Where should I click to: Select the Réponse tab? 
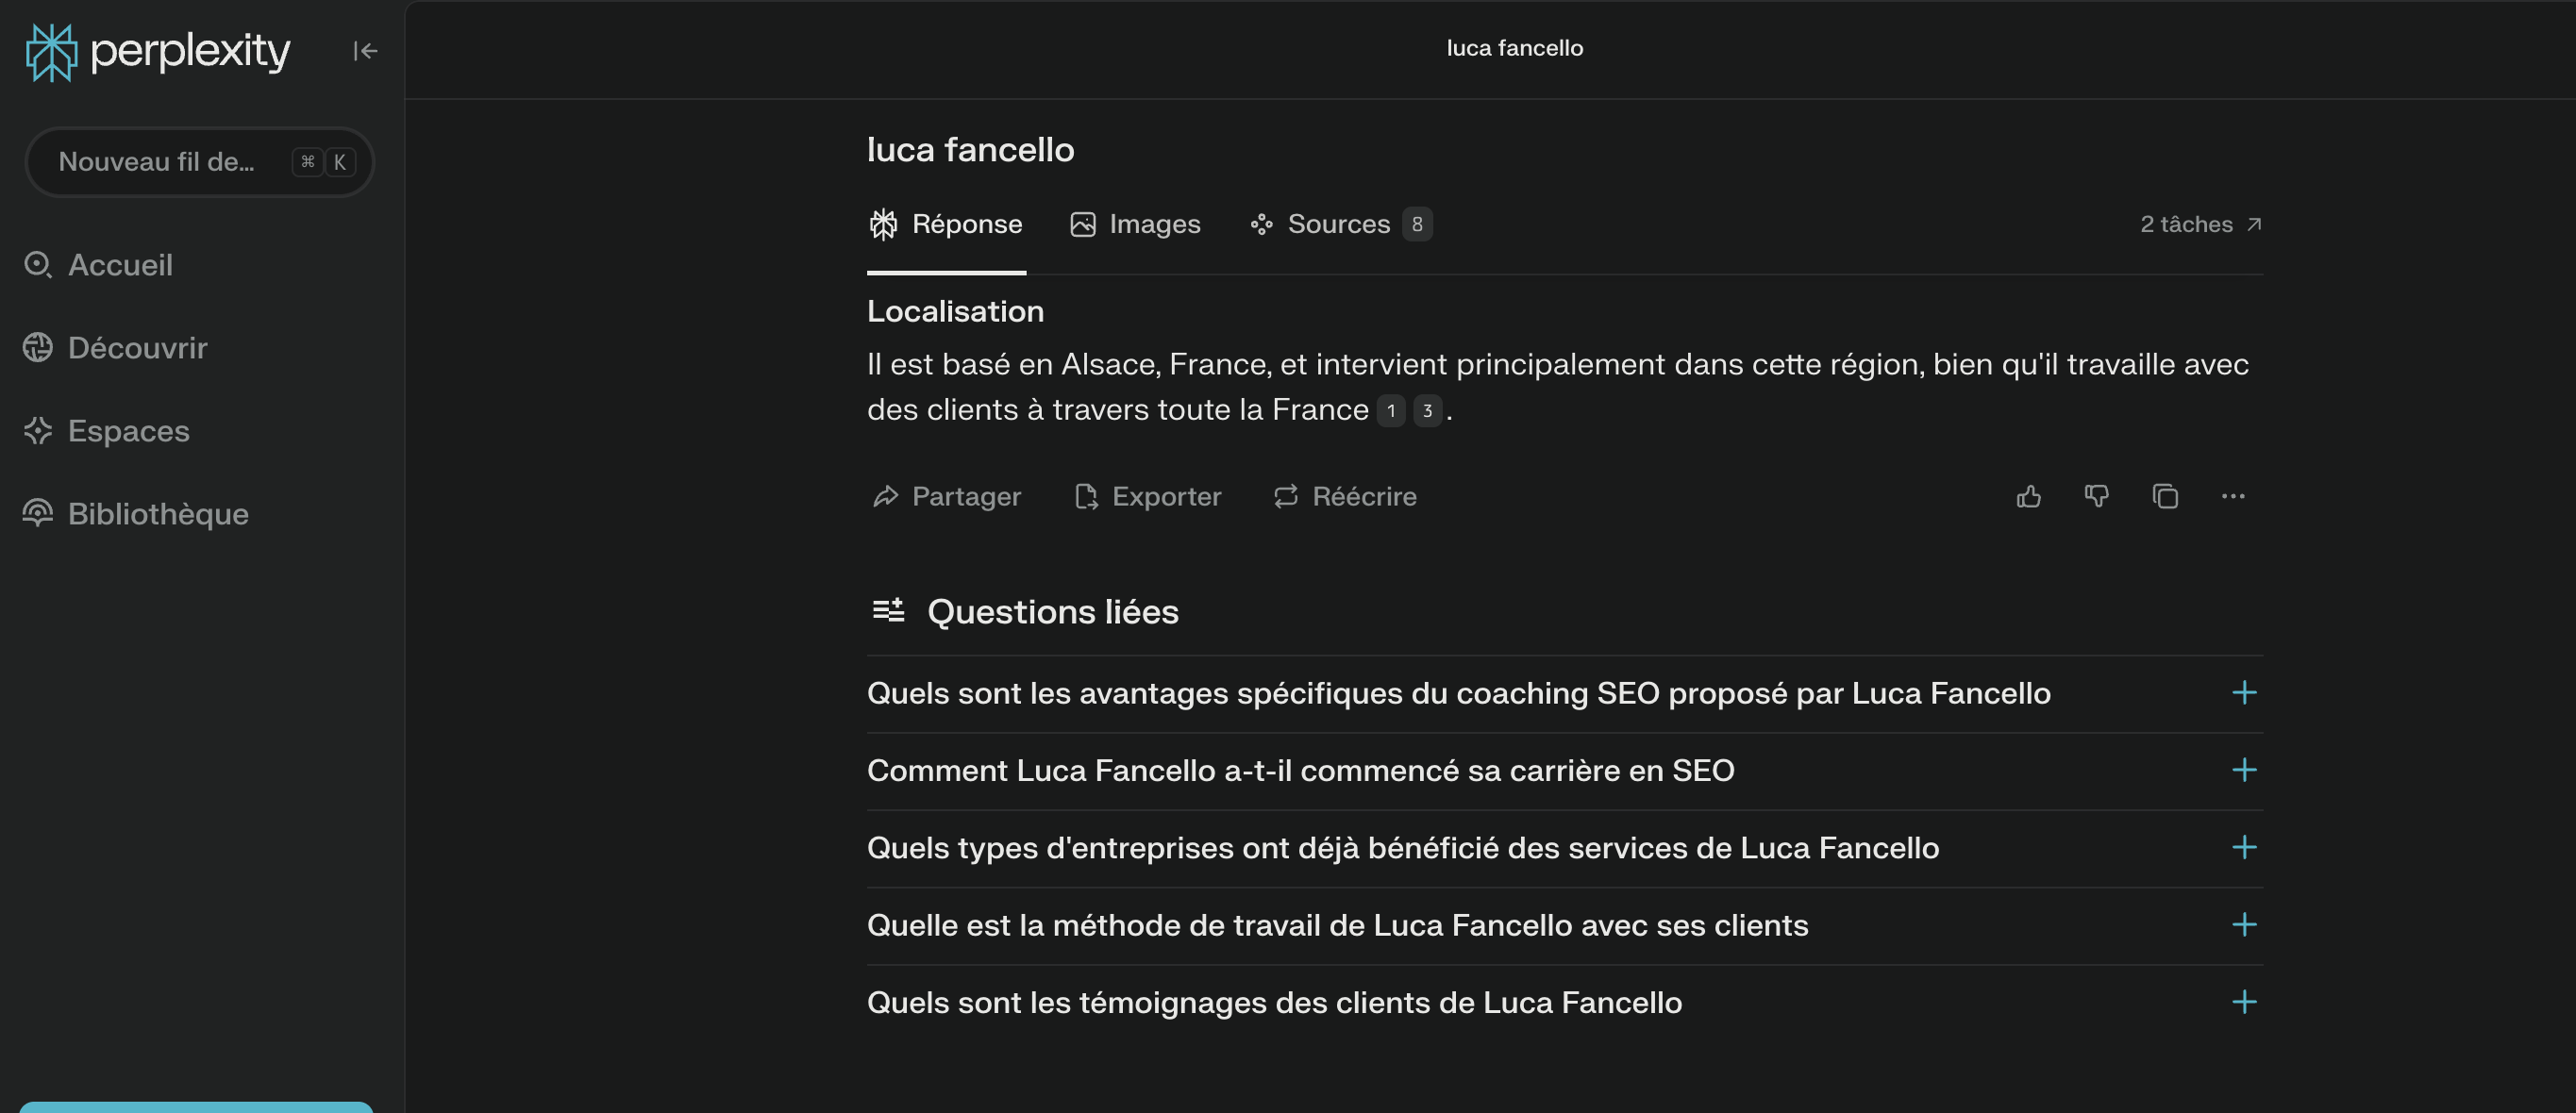click(946, 224)
